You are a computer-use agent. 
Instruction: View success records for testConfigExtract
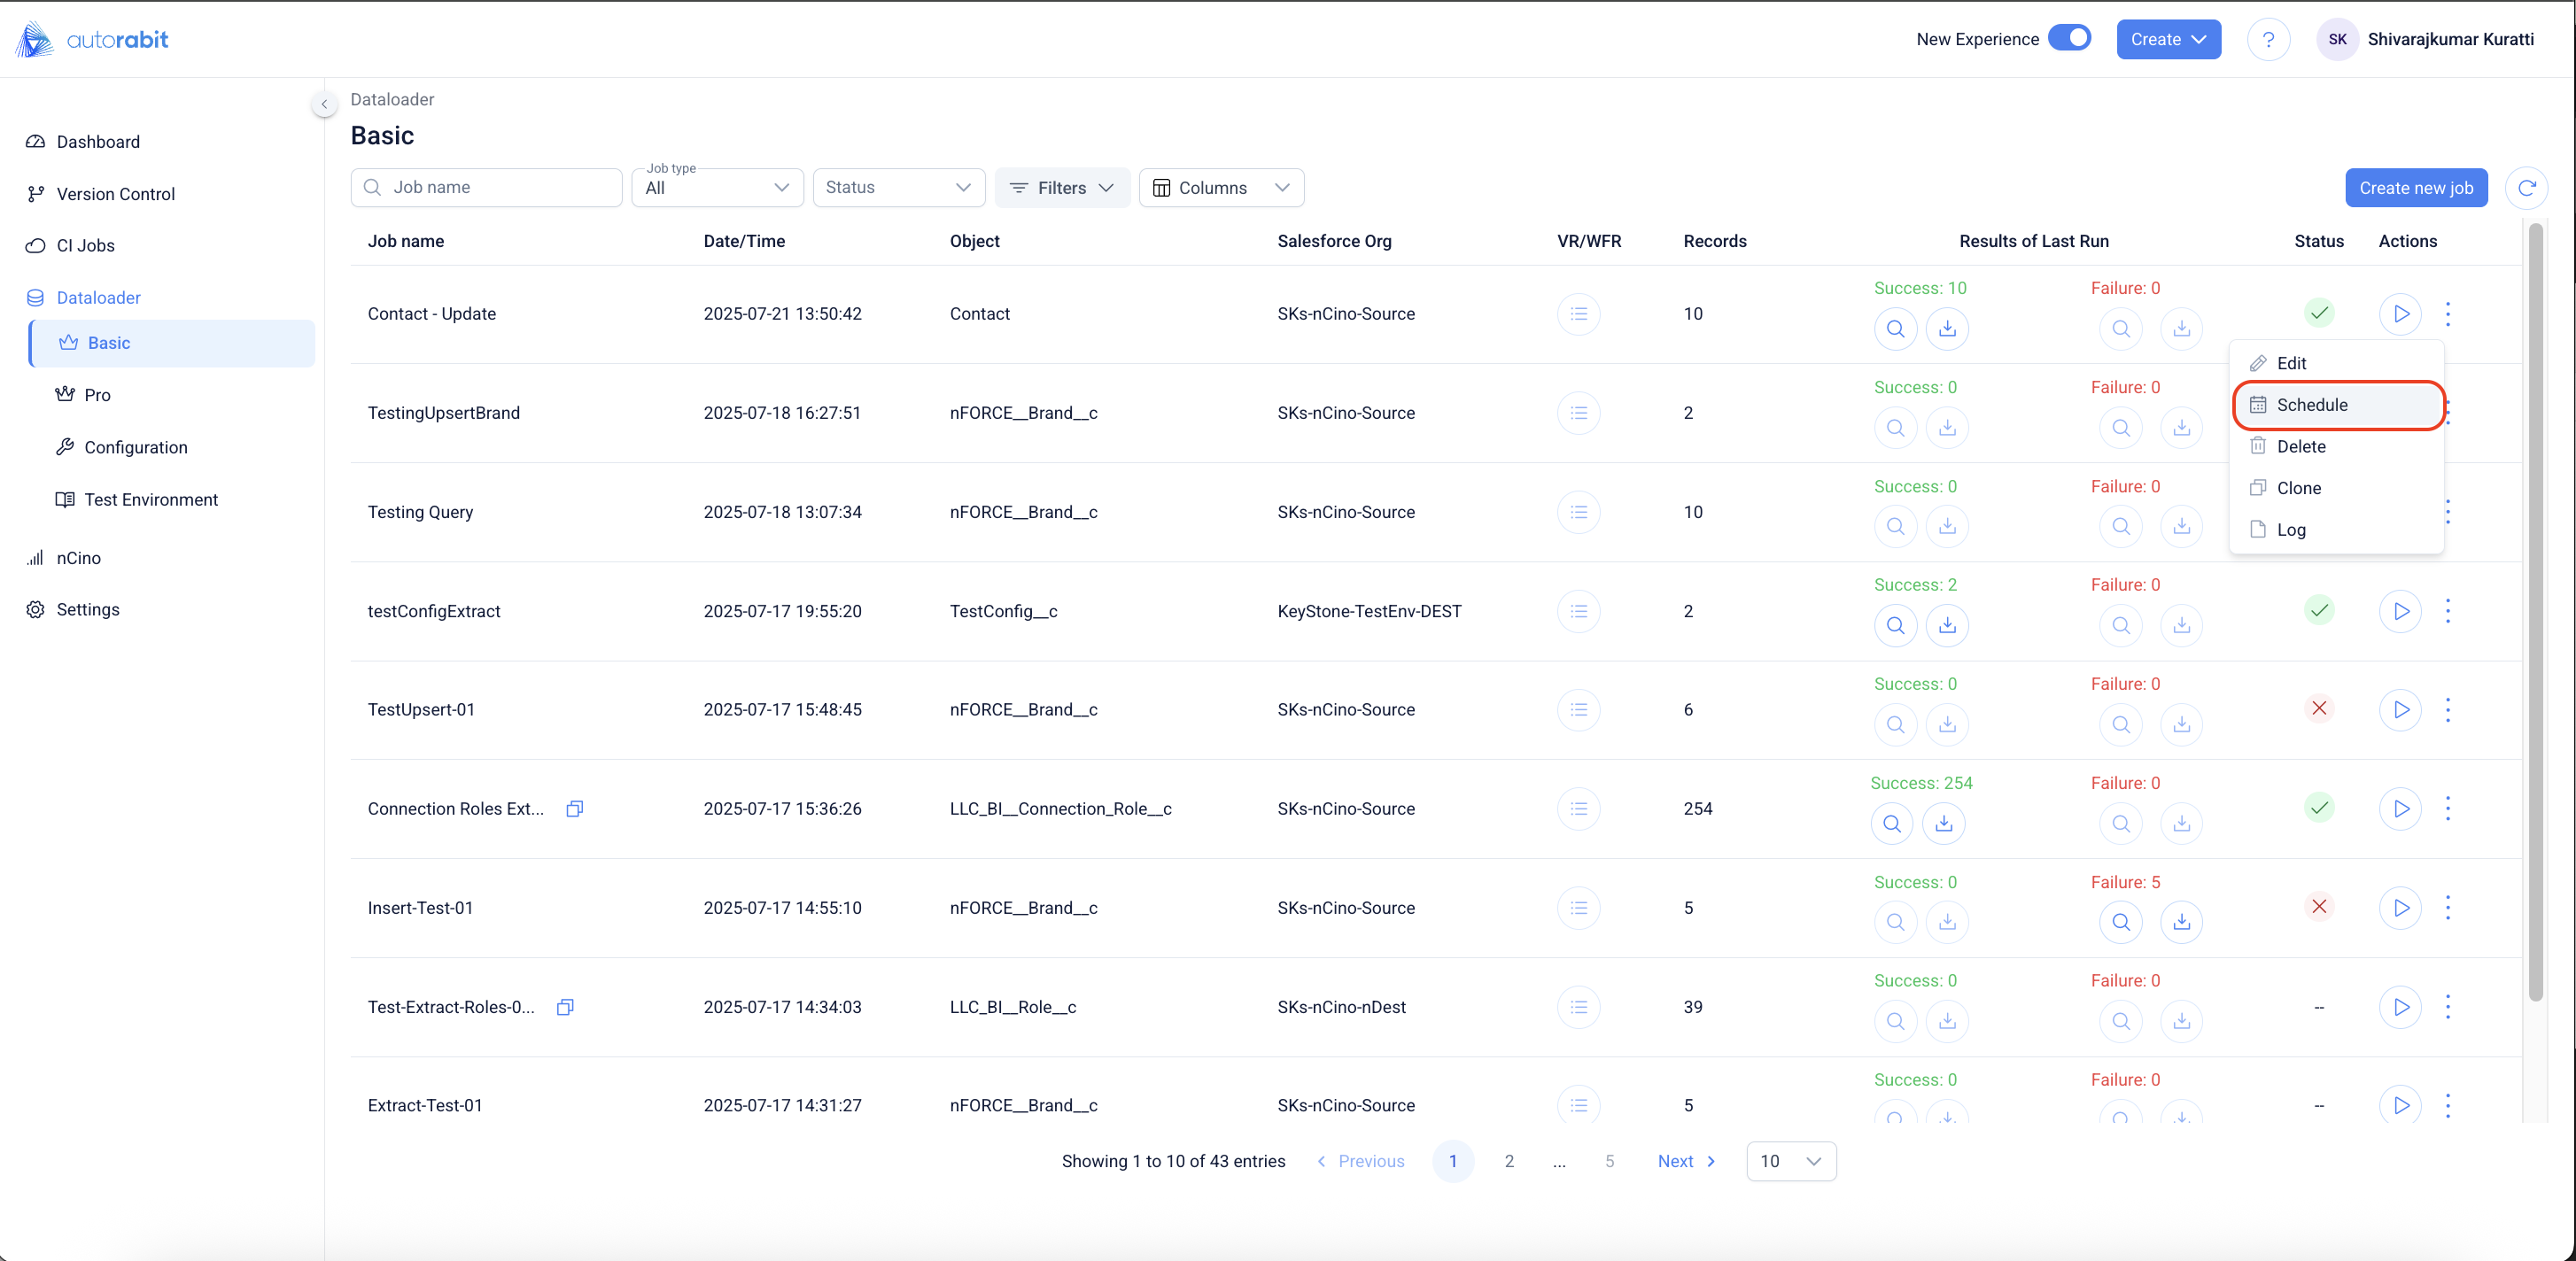click(x=1895, y=626)
